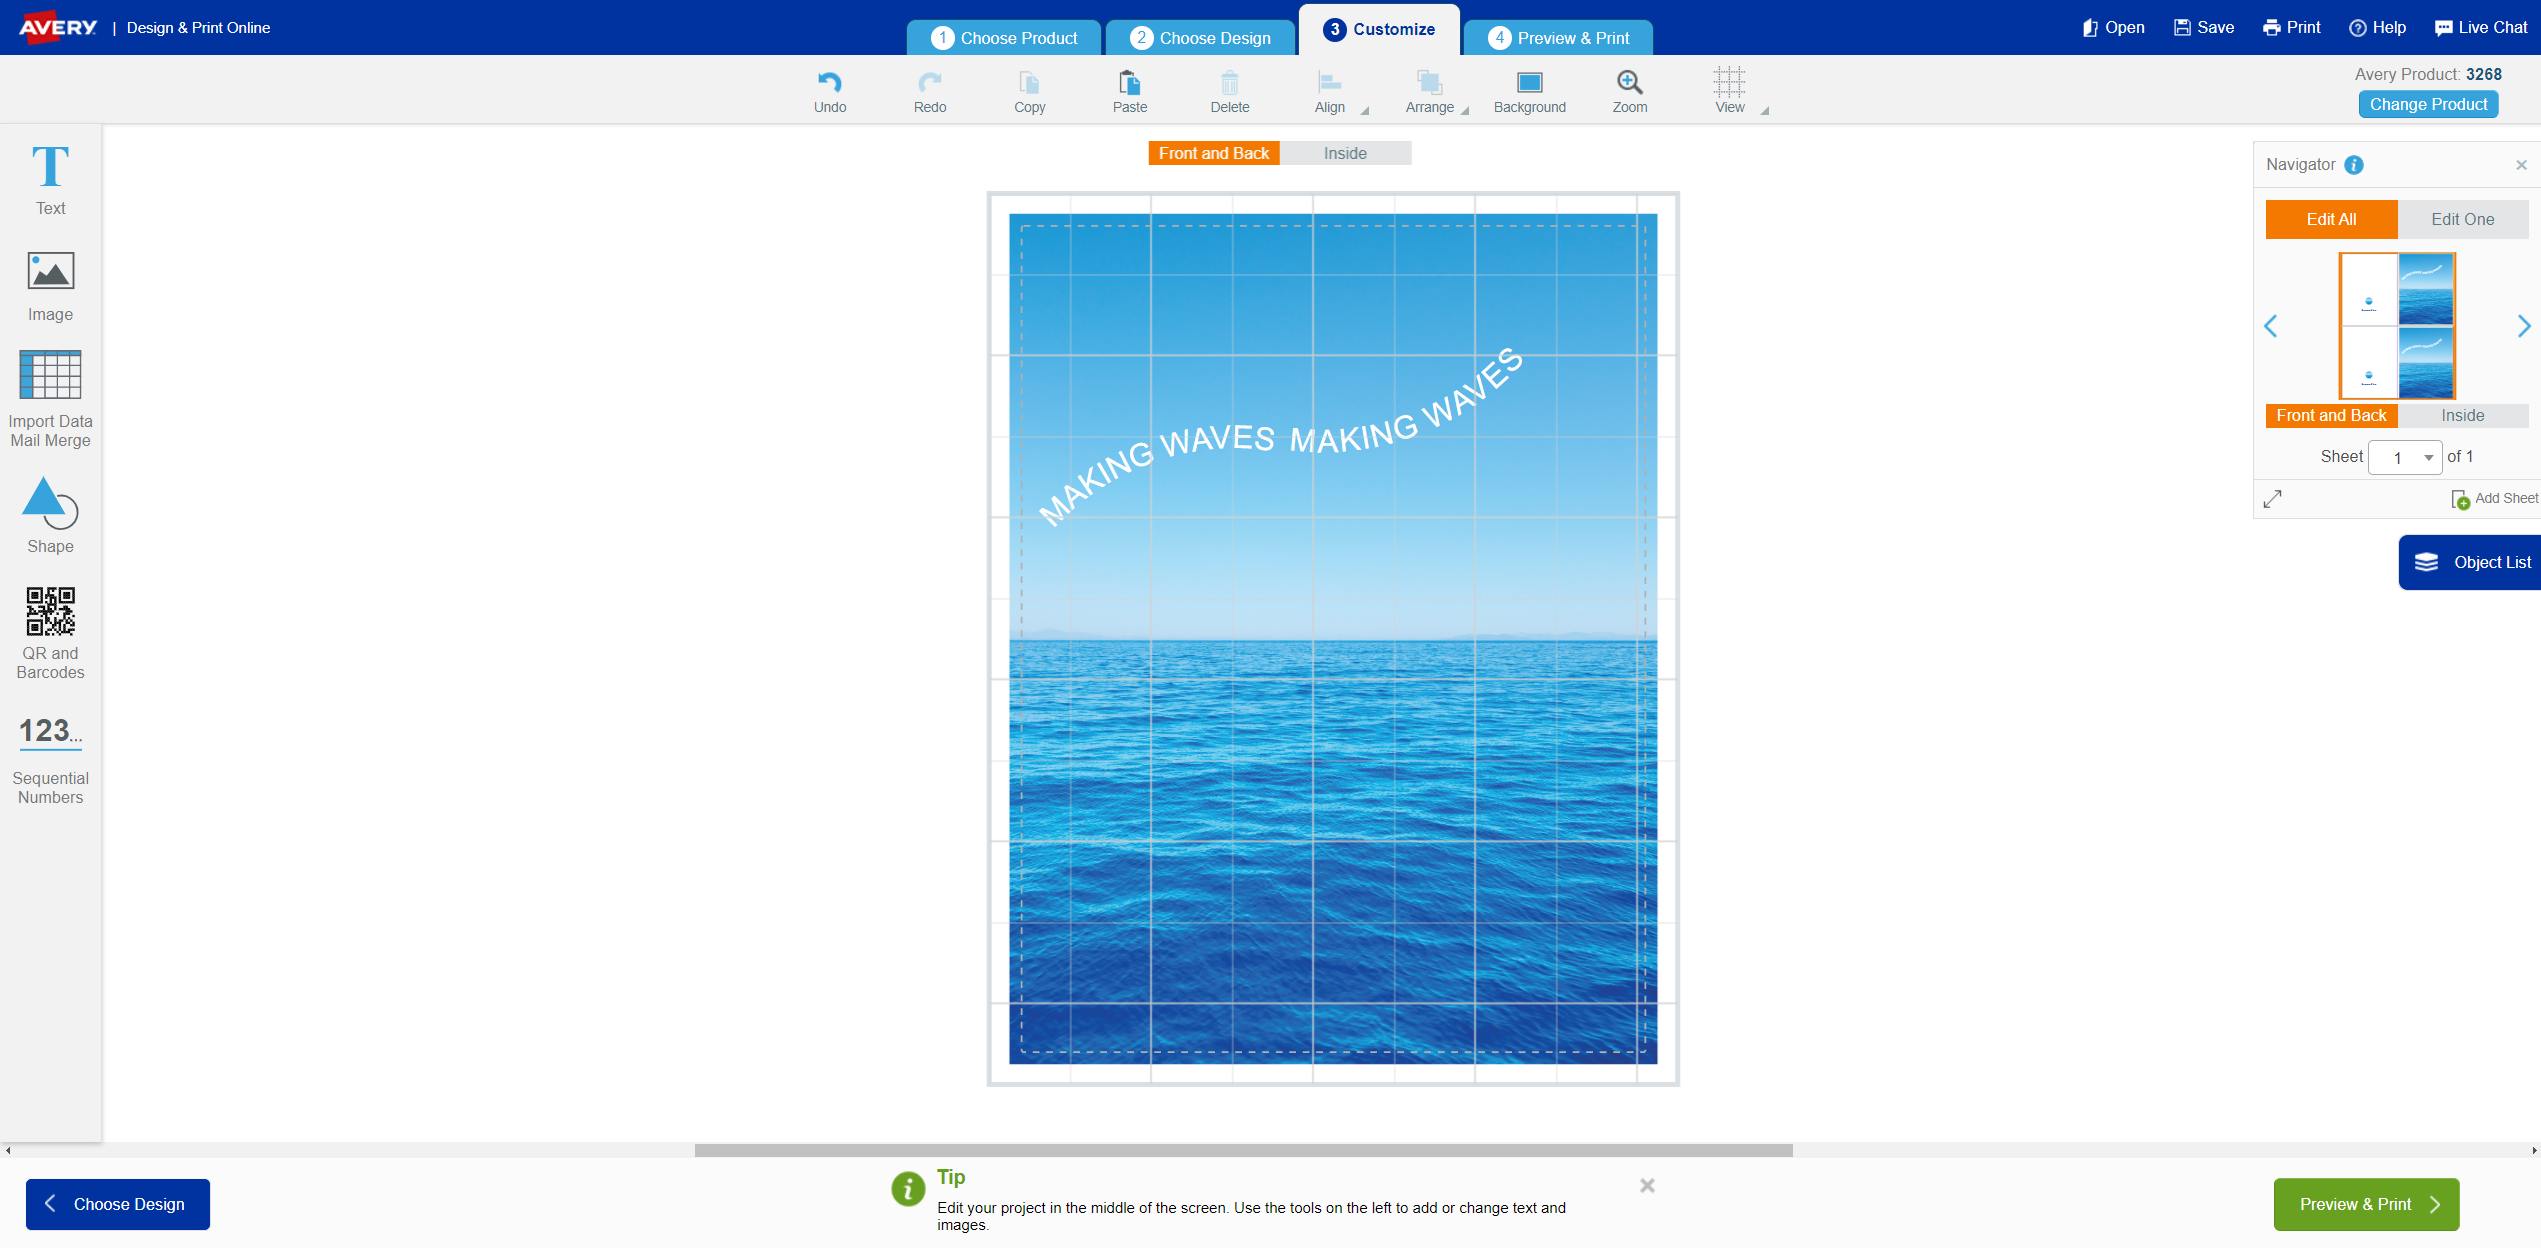Click the Copy toolbar icon
The height and width of the screenshot is (1248, 2541).
[1029, 92]
